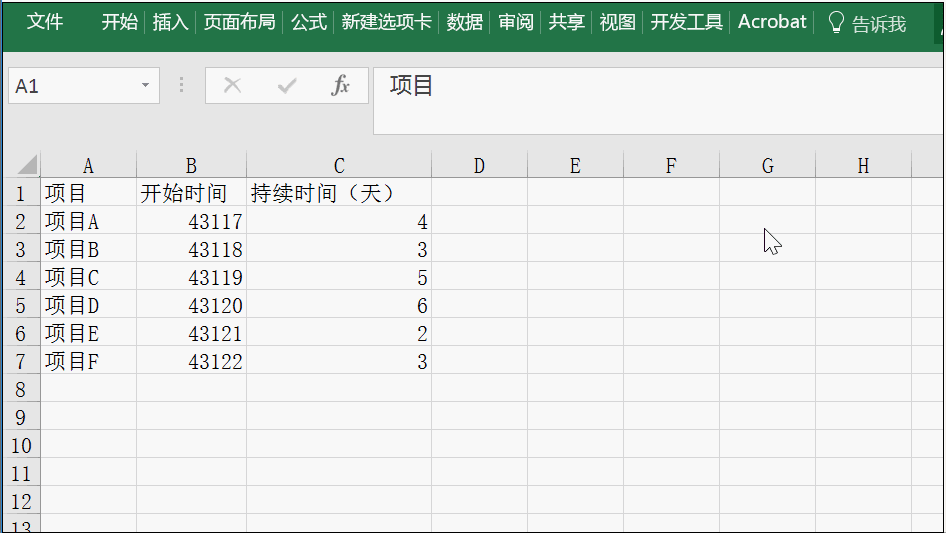Select column C header
Viewport: 946px width, 533px height.
point(339,165)
